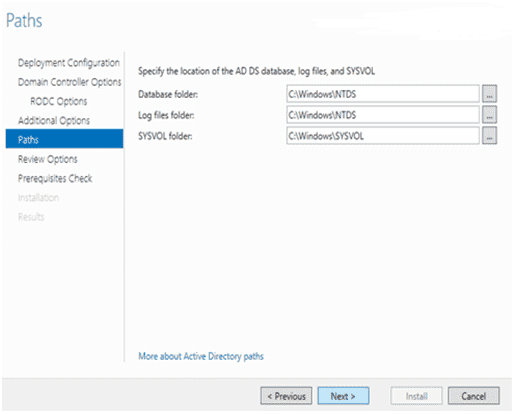
Task: Select the SYSVOL folder path field
Action: [383, 136]
